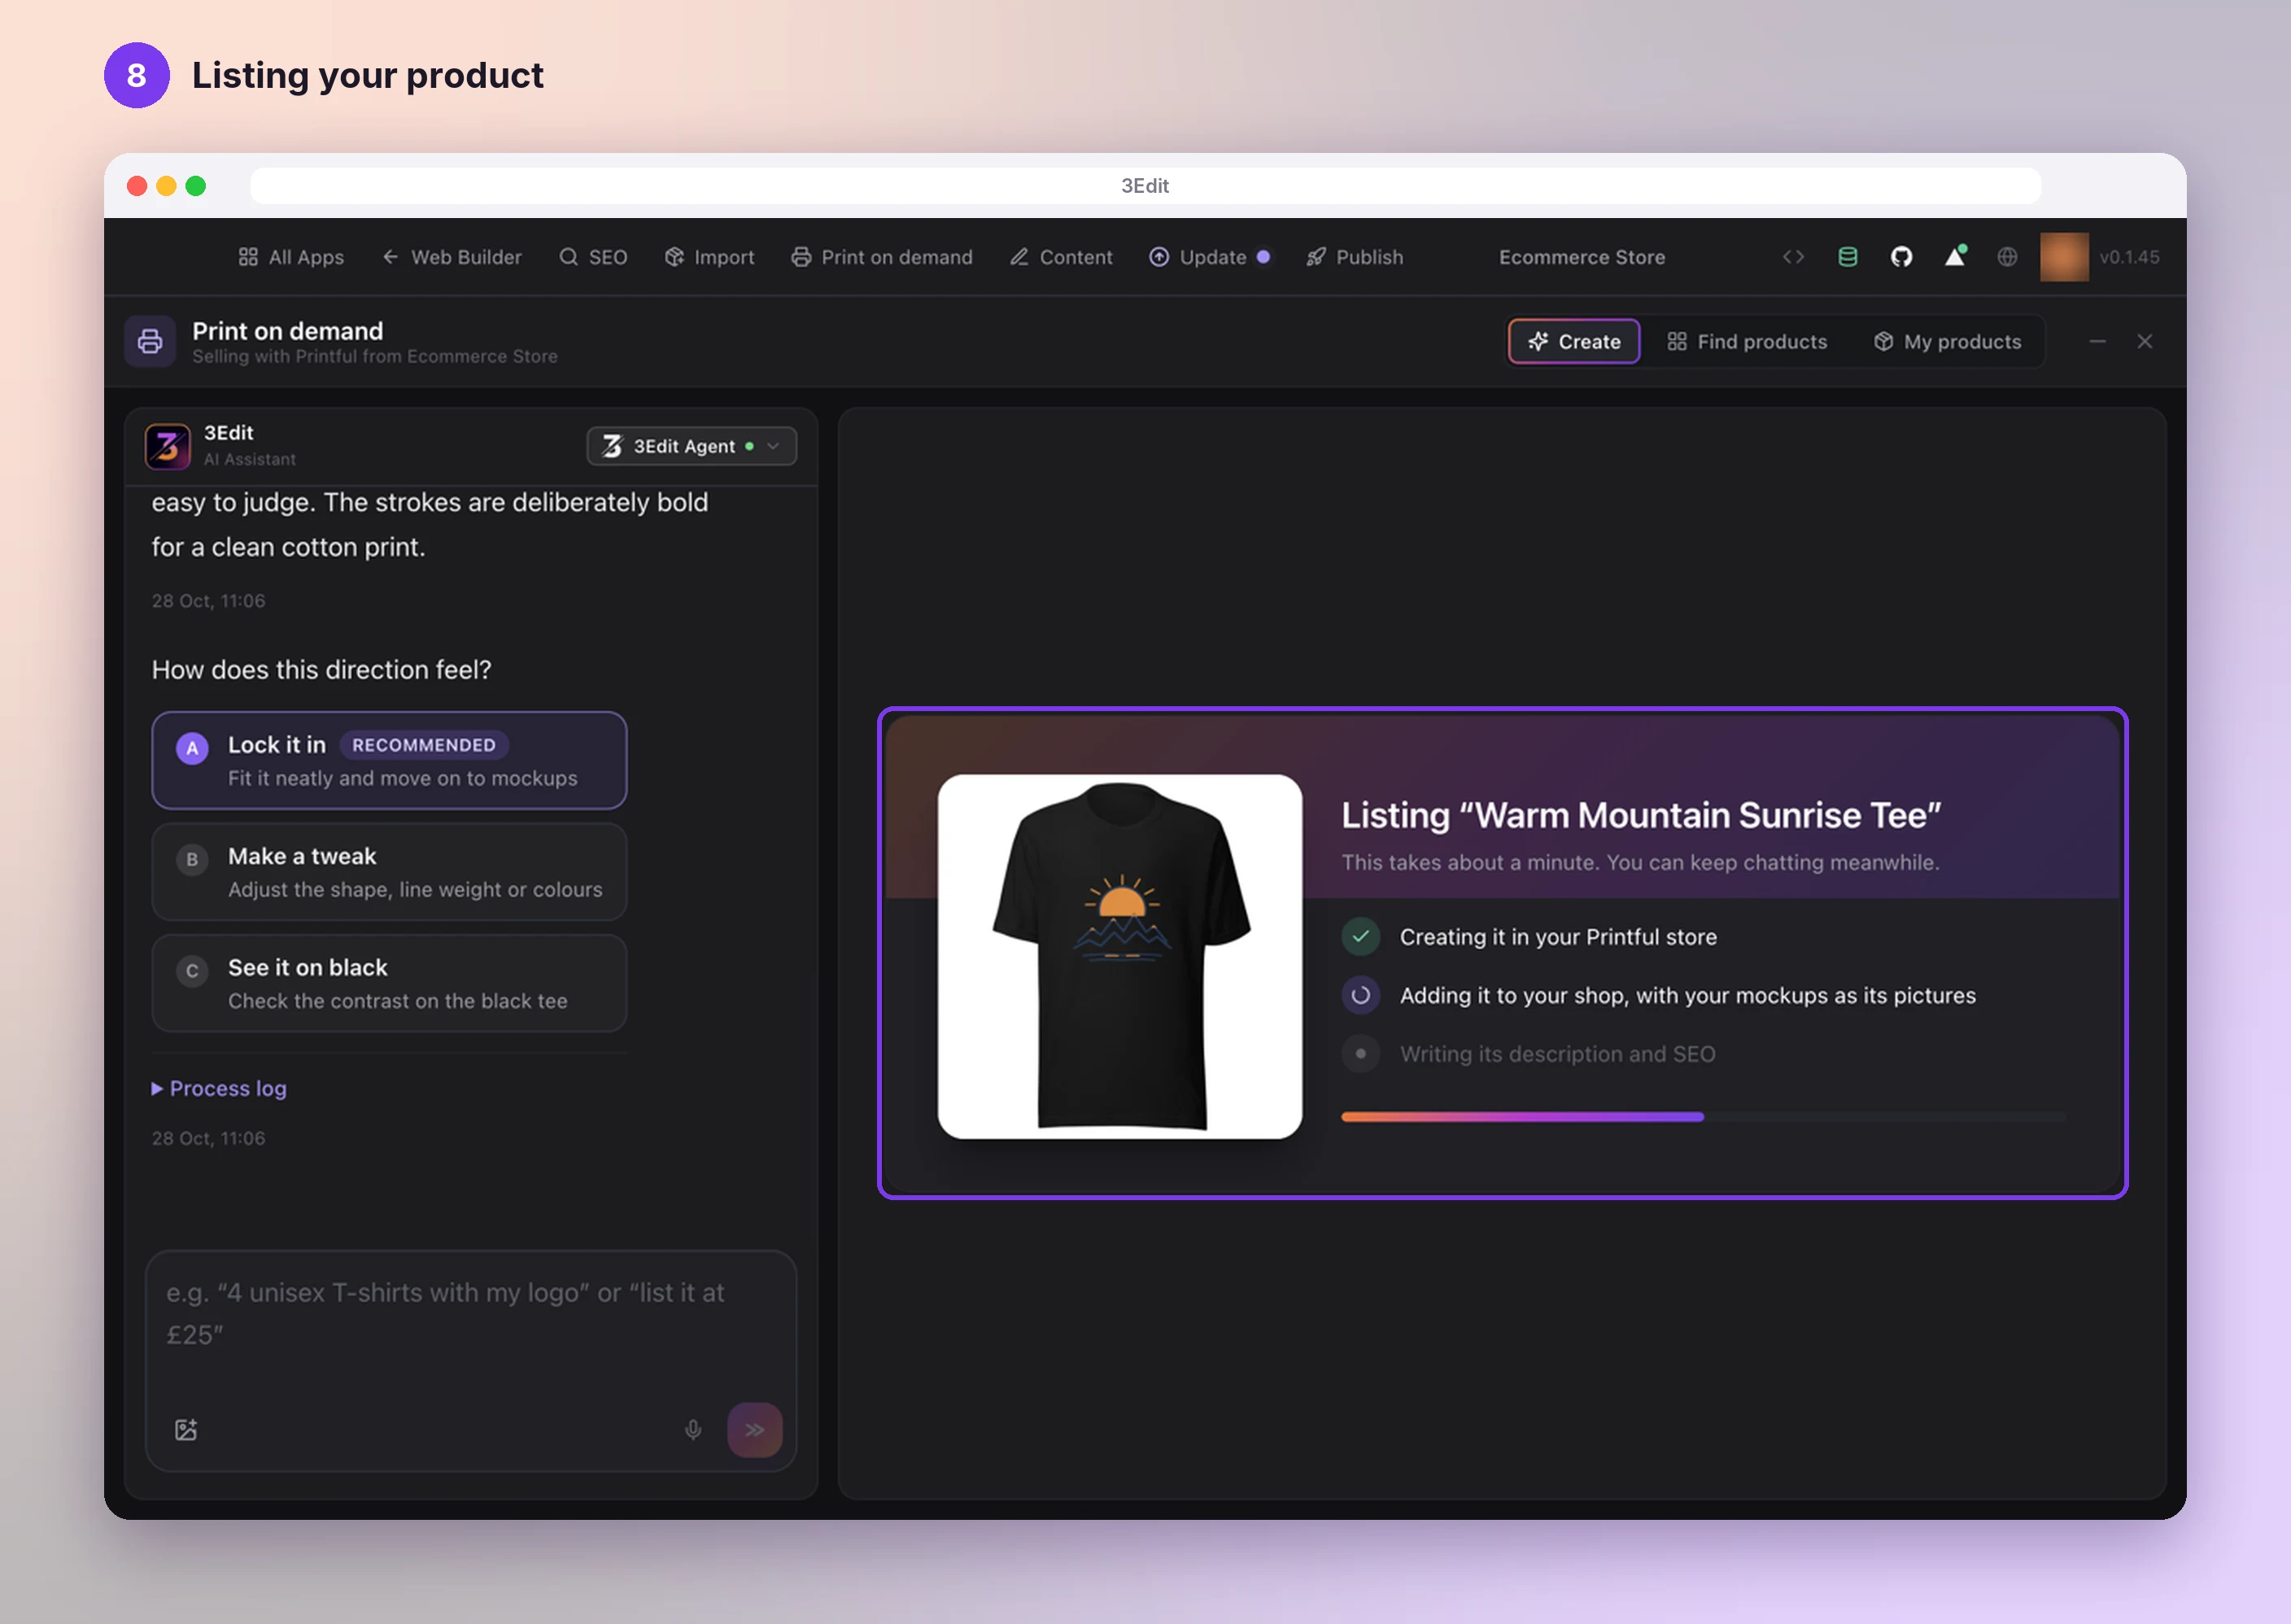Select Print on demand in top bar
Viewport: 2291px width, 1624px height.
coord(881,257)
